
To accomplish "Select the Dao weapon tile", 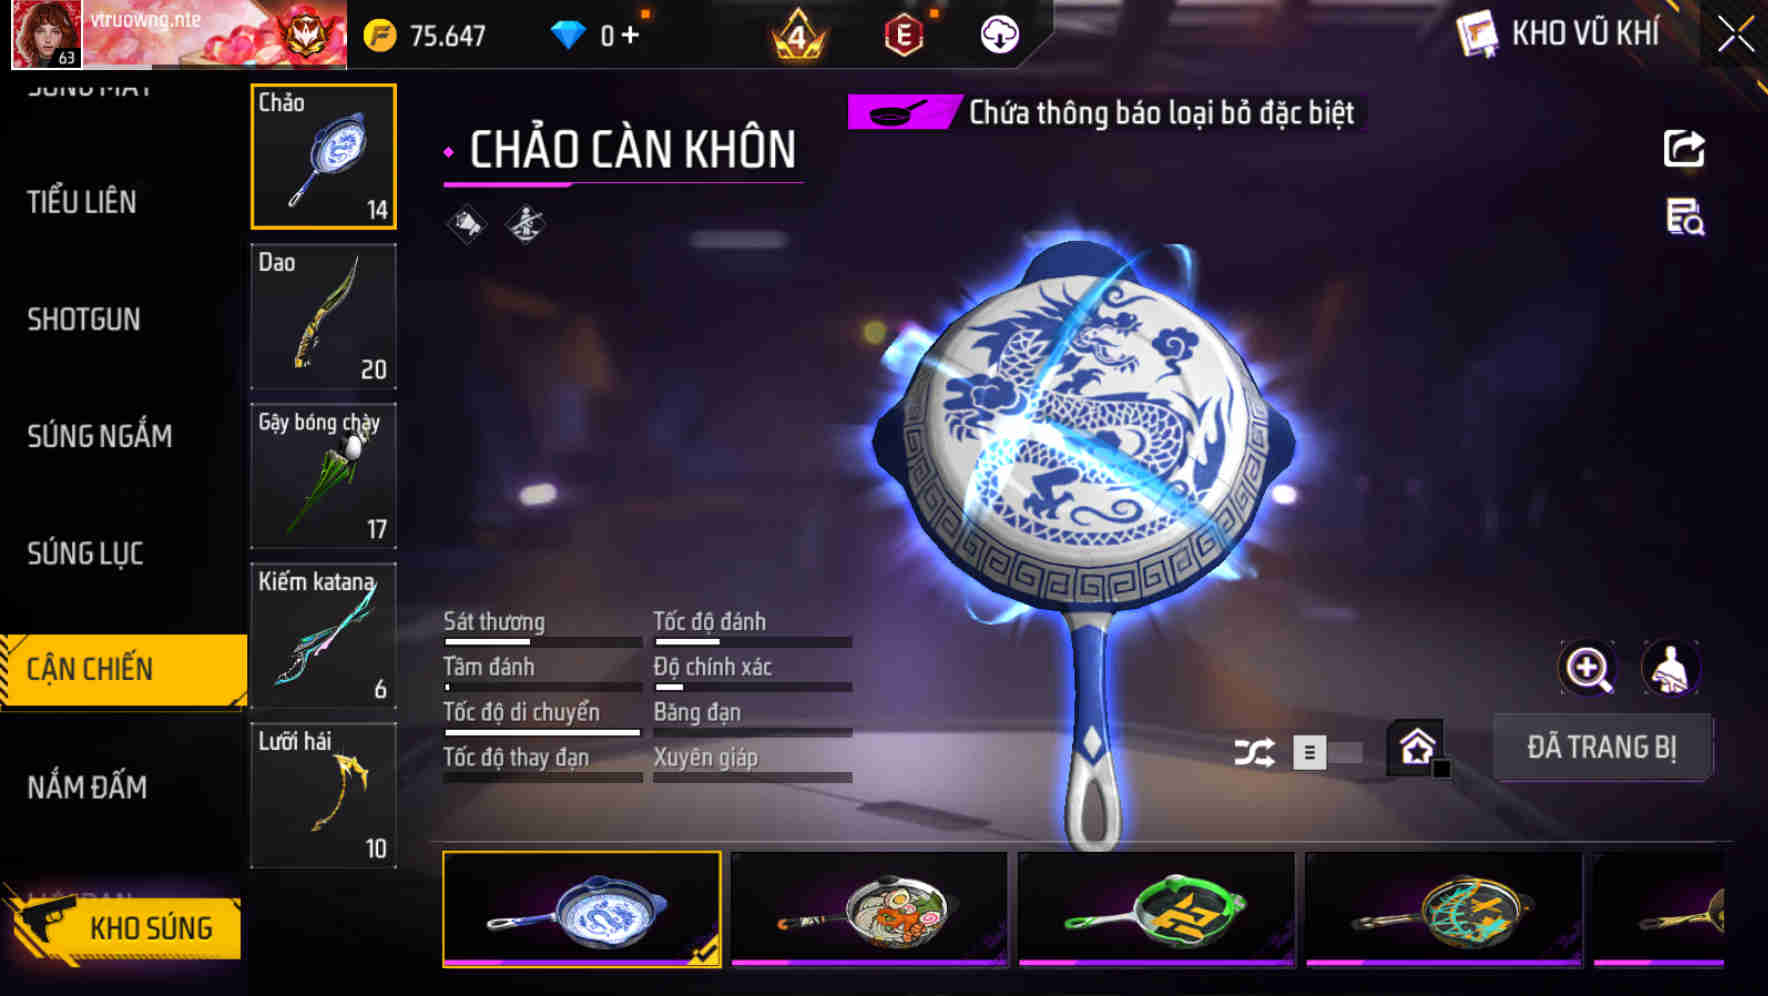I will pyautogui.click(x=323, y=316).
